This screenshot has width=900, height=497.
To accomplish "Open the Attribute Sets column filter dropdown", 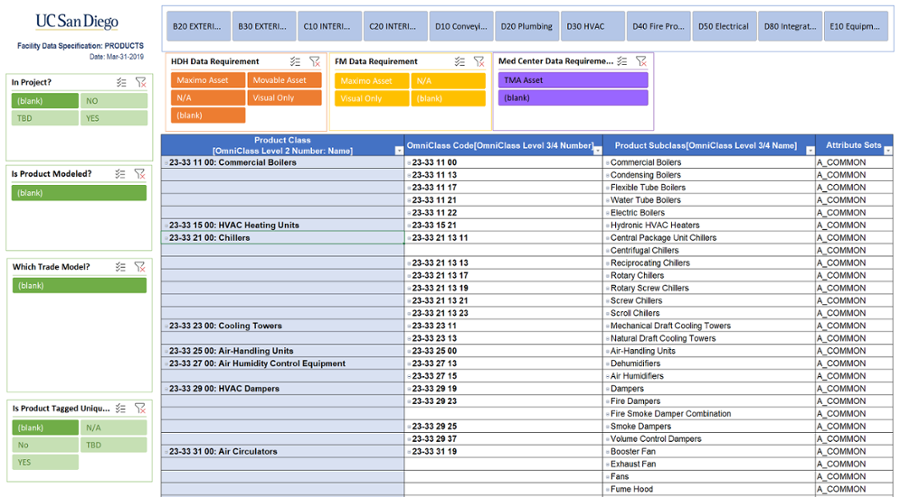I will coord(888,150).
